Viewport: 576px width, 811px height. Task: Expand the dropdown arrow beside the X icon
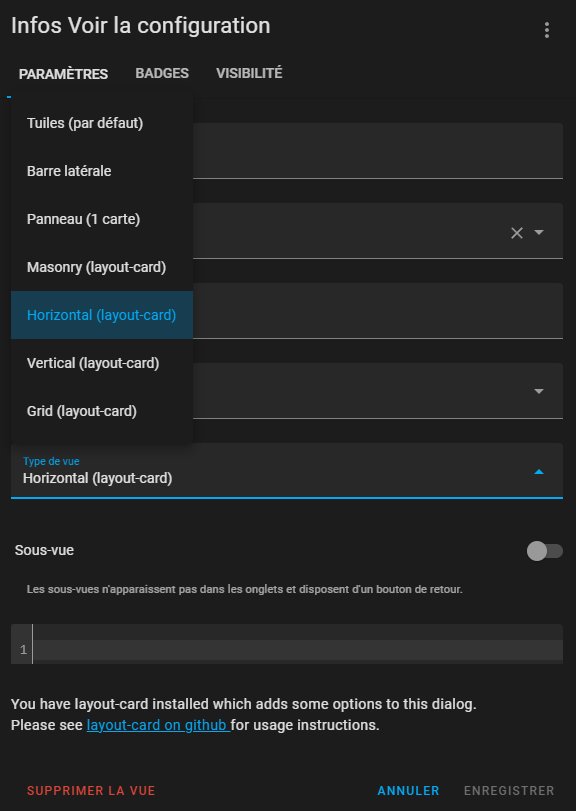tap(539, 233)
